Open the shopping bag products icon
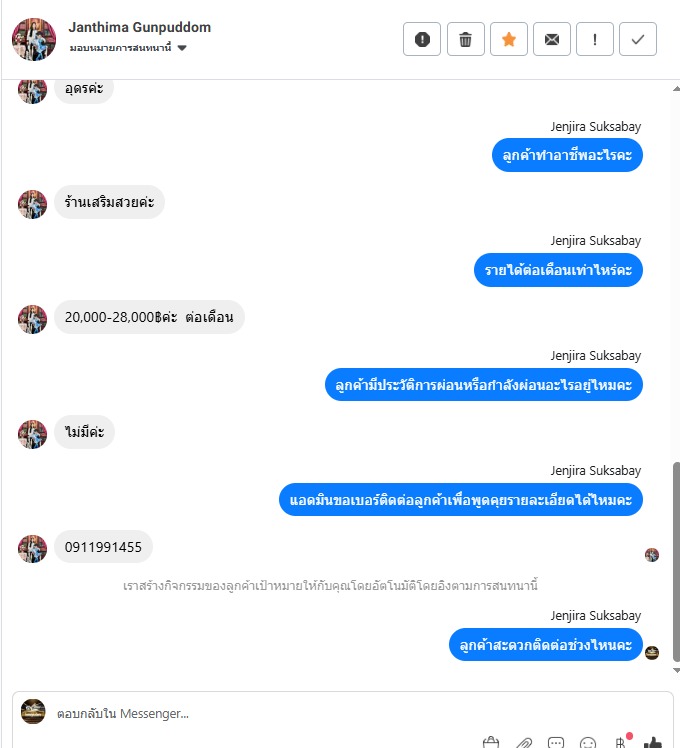680x748 pixels. coord(491,742)
